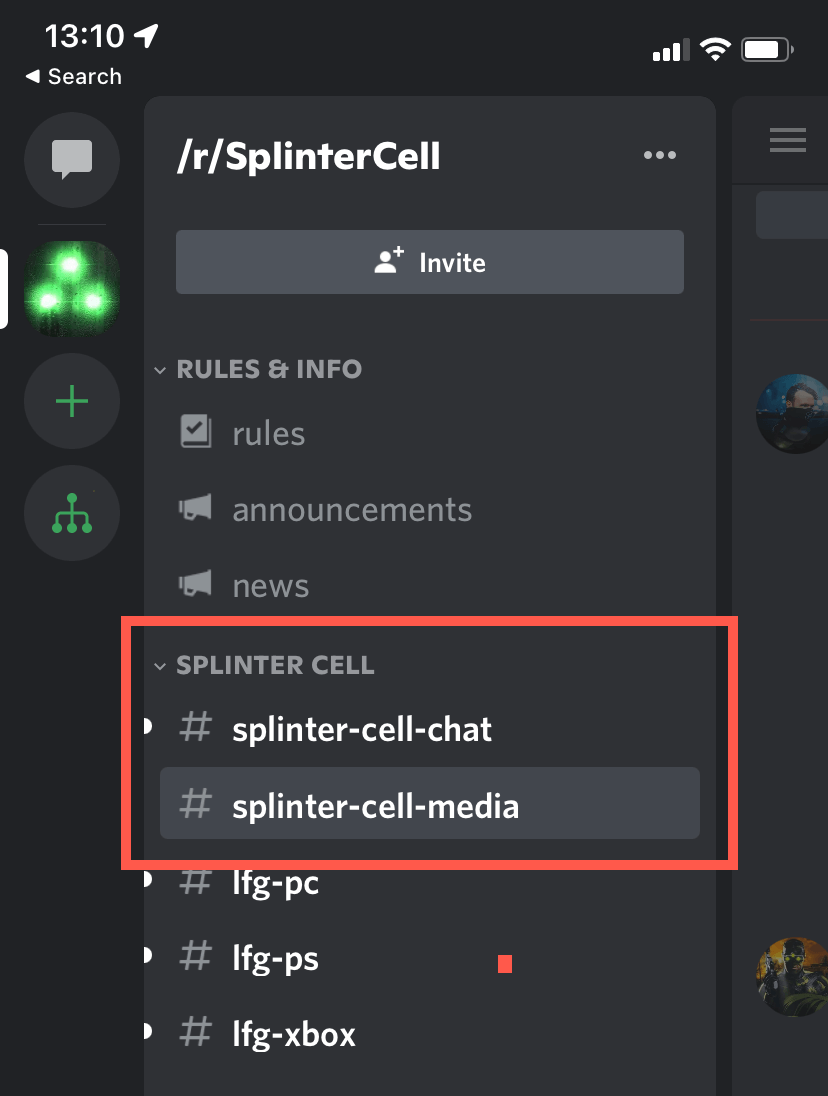Tap the /r/SplinterCell server title
The width and height of the screenshot is (828, 1096).
tap(308, 156)
